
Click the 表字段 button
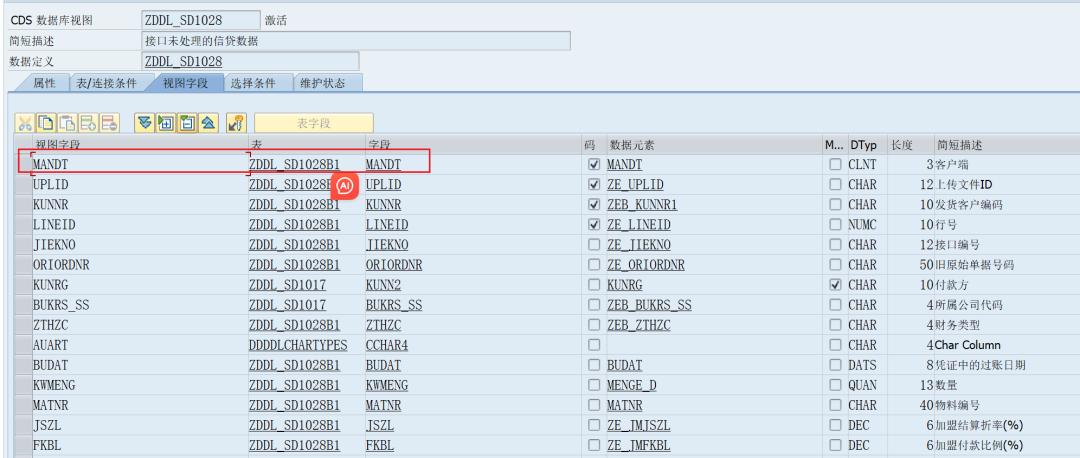pyautogui.click(x=314, y=123)
